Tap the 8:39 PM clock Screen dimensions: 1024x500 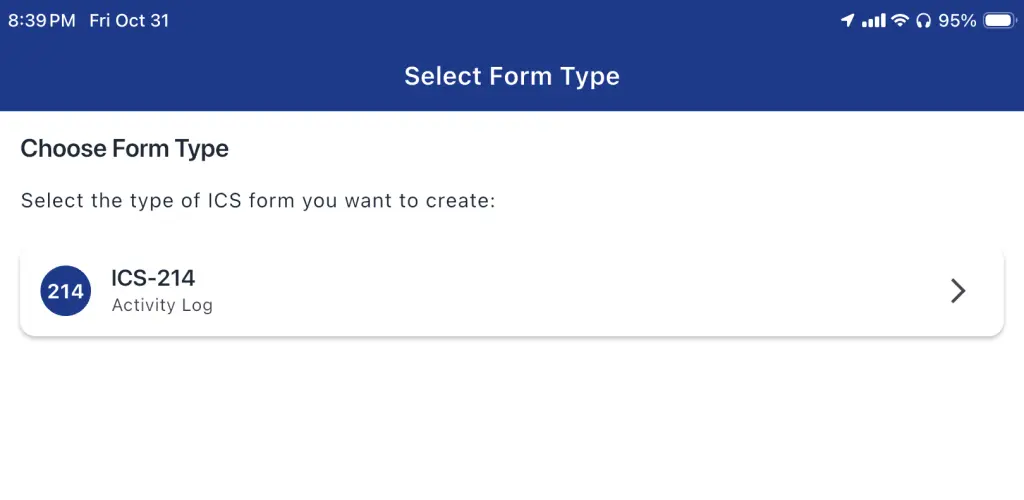42,21
